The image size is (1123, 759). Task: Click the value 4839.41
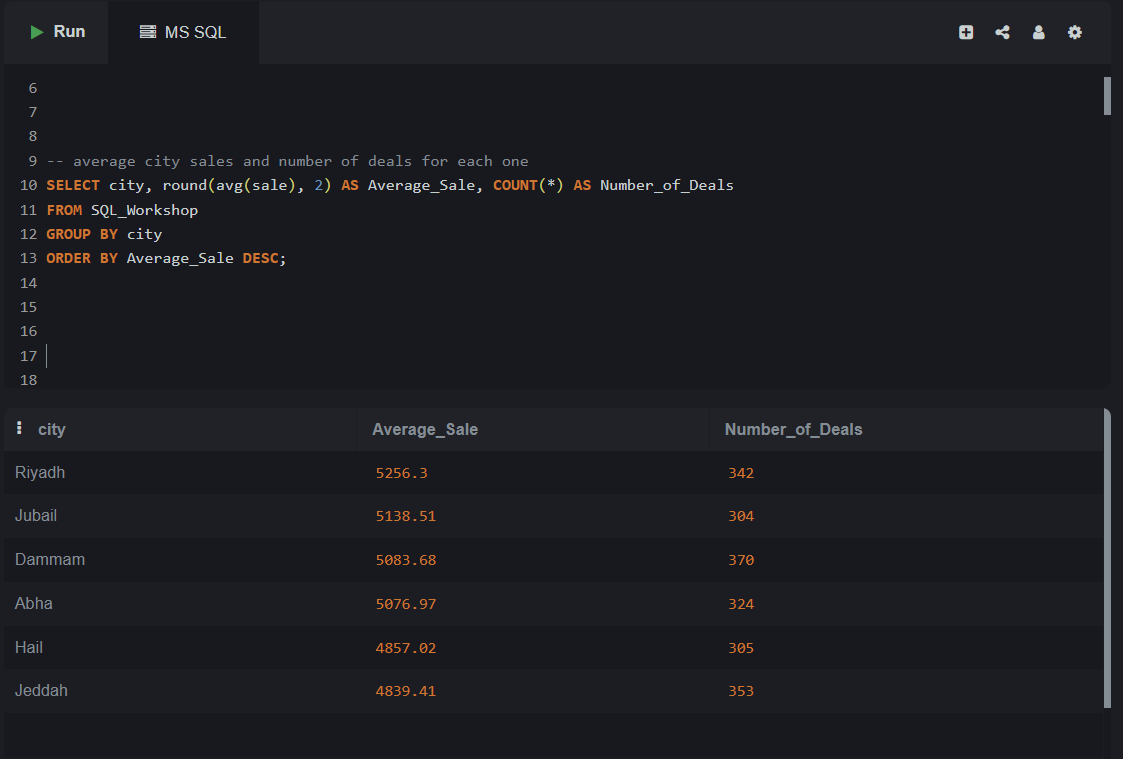point(406,691)
